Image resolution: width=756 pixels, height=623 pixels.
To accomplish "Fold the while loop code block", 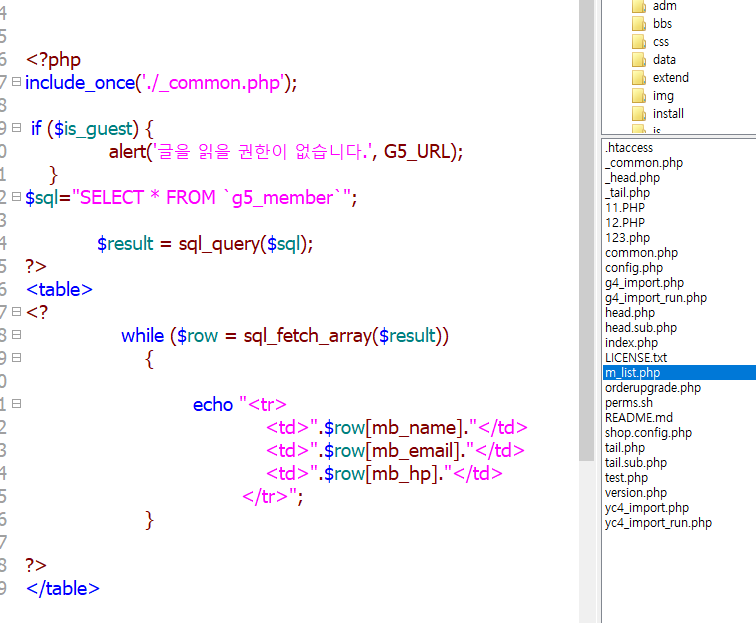I will [16, 336].
